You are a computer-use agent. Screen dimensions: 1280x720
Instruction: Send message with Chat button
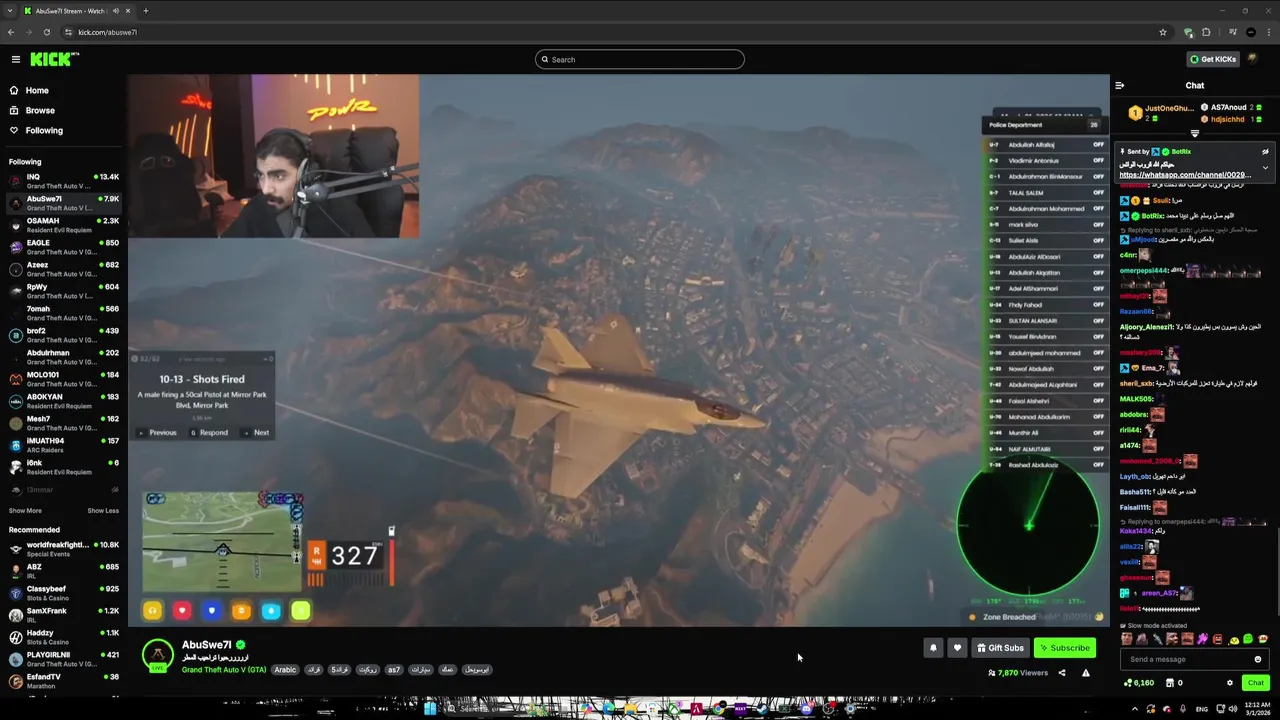click(x=1256, y=683)
